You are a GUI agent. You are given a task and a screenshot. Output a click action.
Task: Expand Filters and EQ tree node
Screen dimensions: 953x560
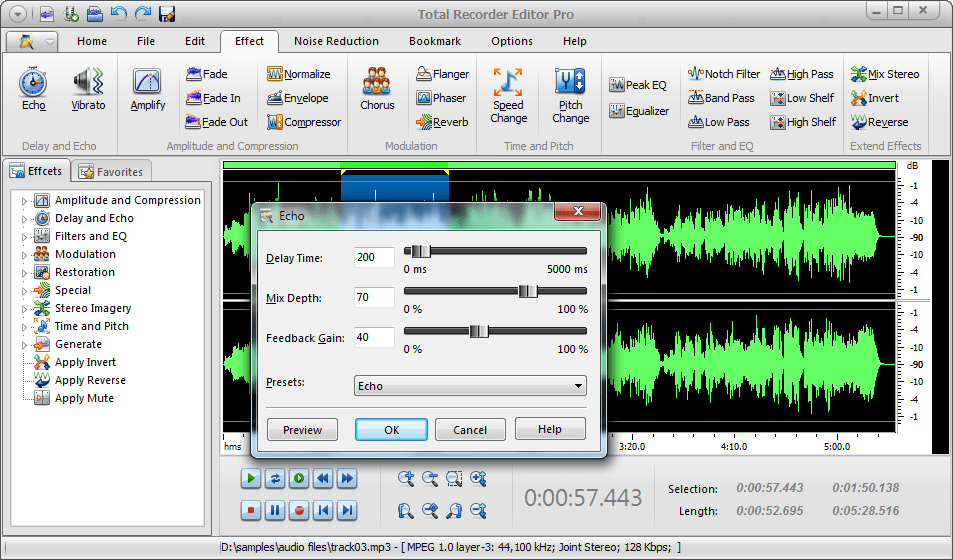point(24,237)
